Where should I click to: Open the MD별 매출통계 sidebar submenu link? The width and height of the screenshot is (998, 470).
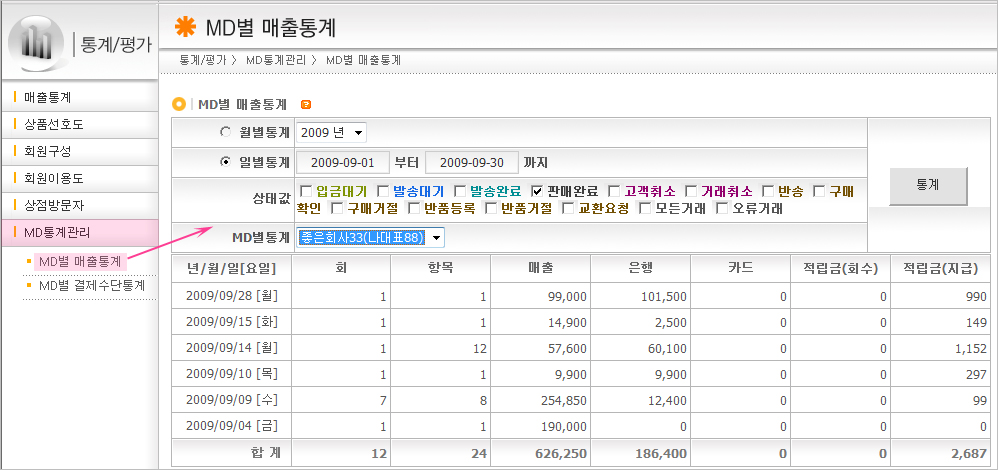click(79, 262)
